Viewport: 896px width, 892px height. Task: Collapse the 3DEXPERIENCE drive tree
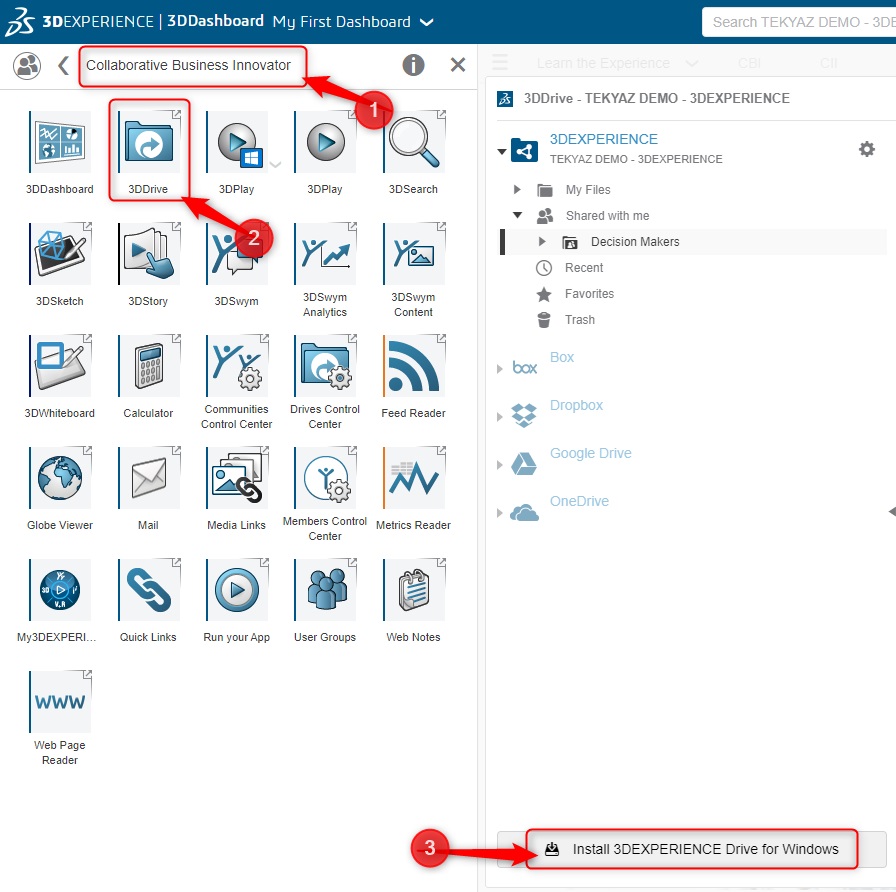click(502, 151)
